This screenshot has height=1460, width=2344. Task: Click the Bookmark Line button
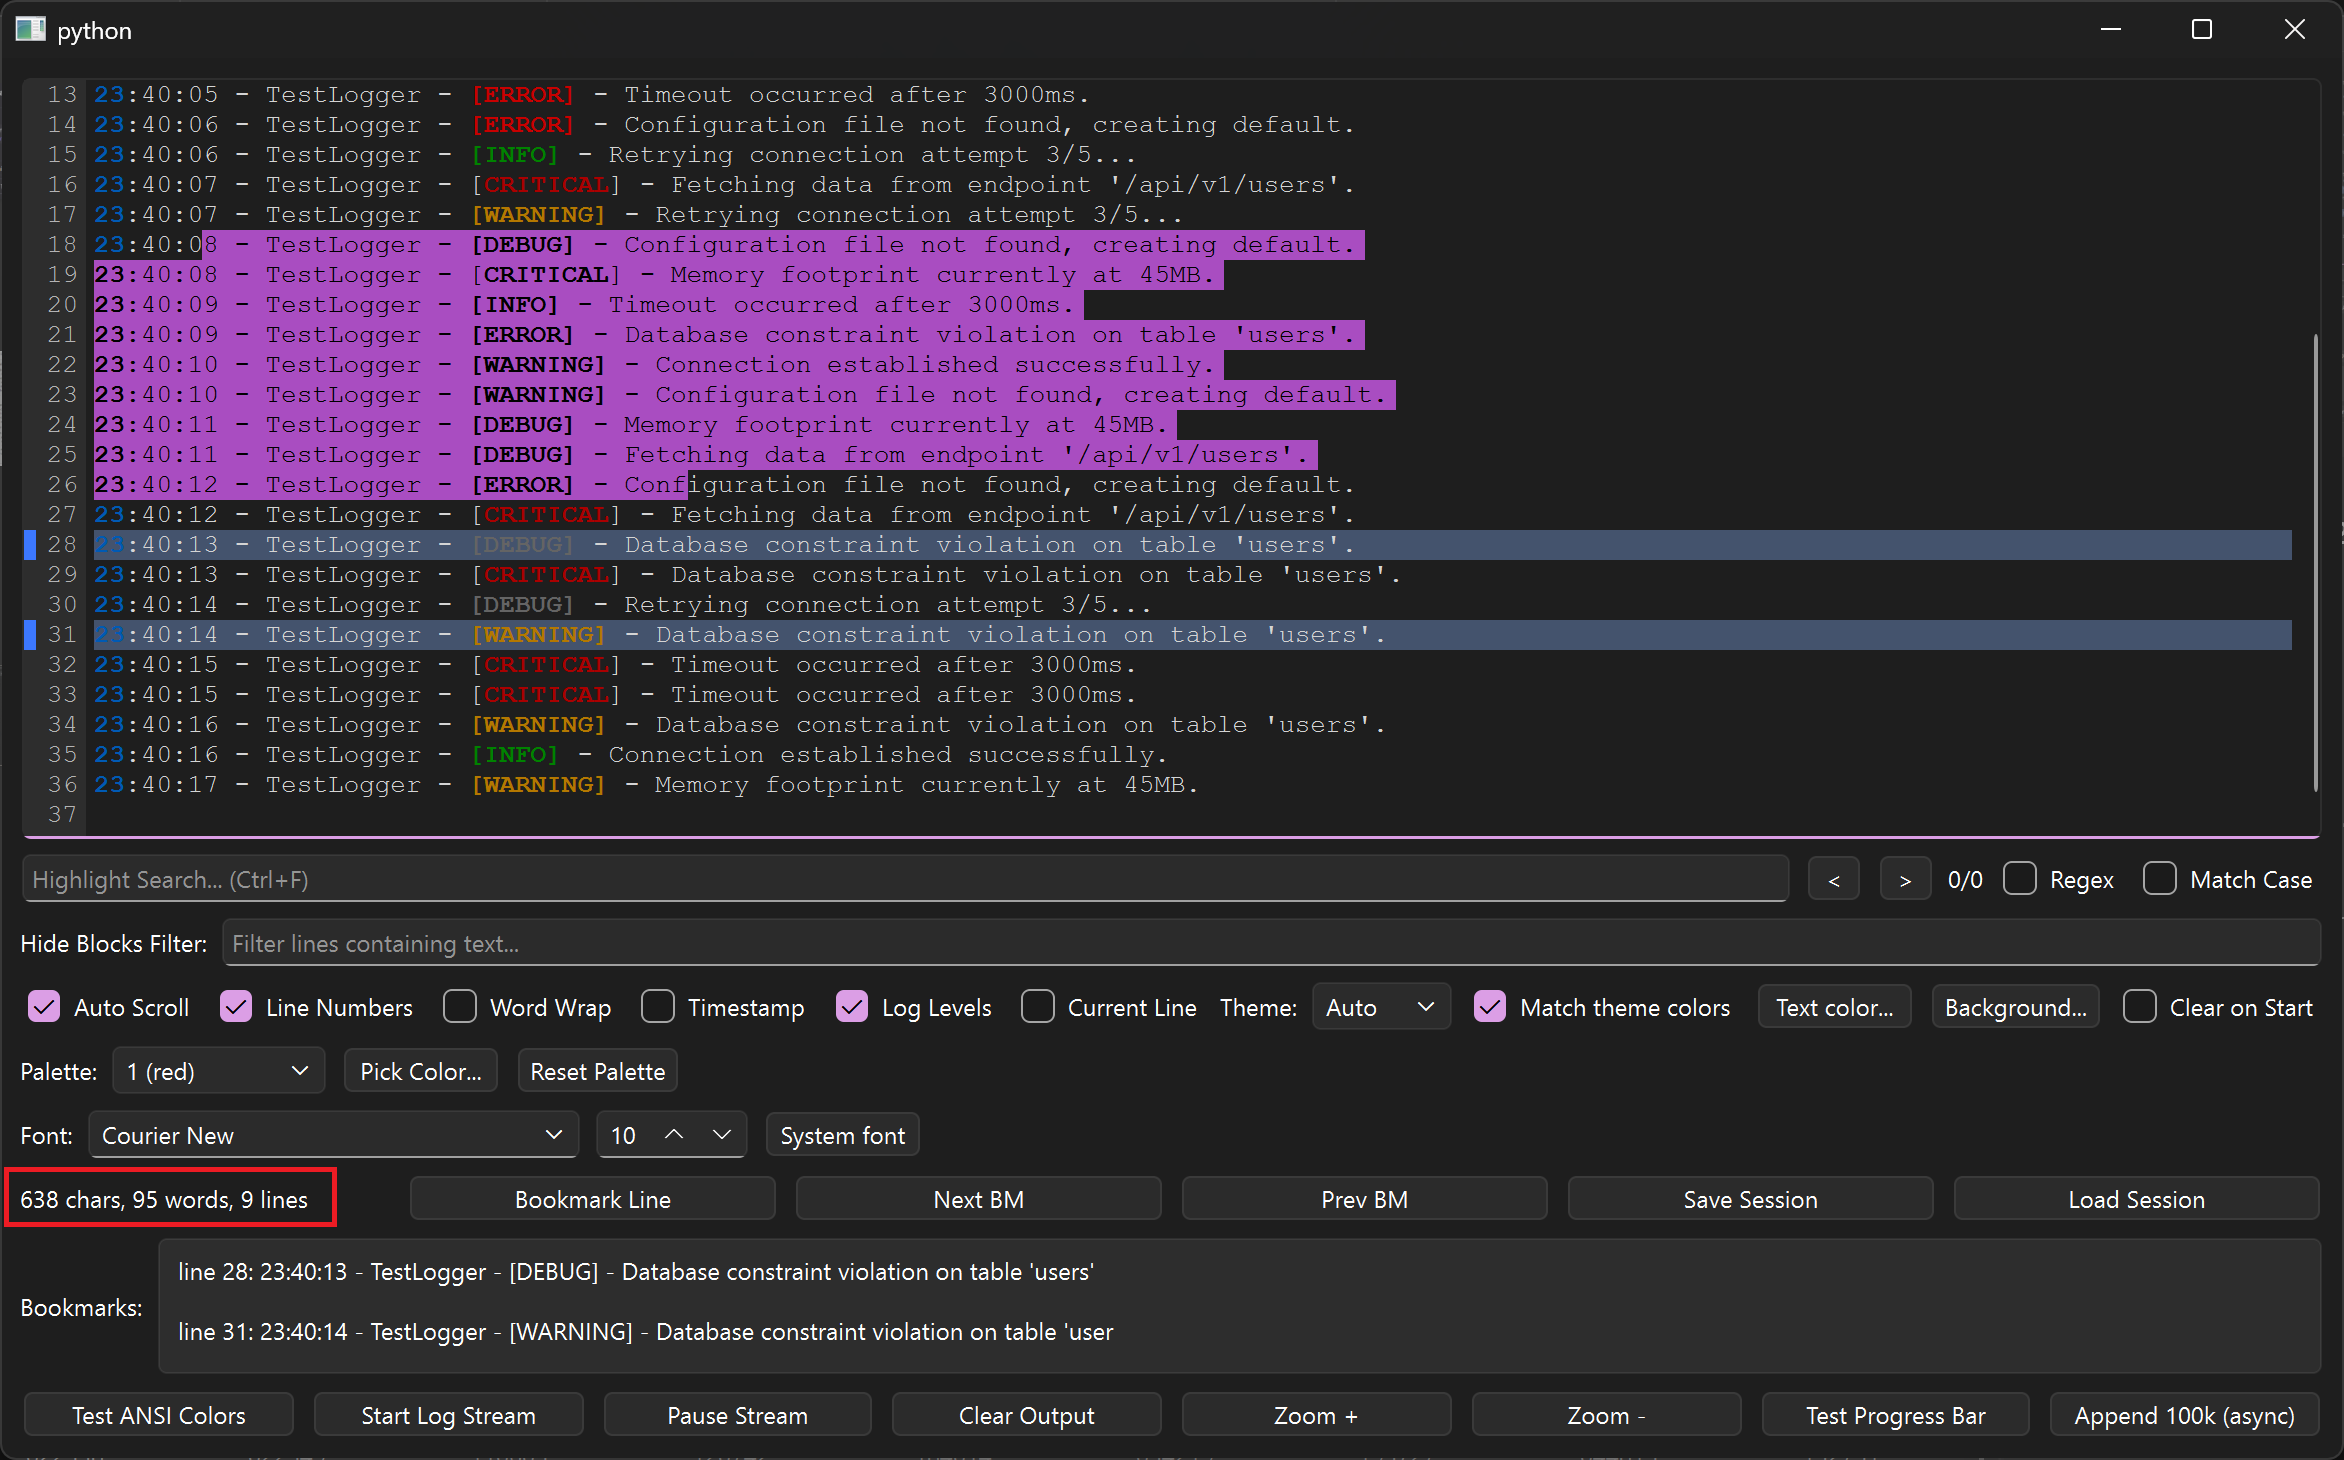click(592, 1199)
